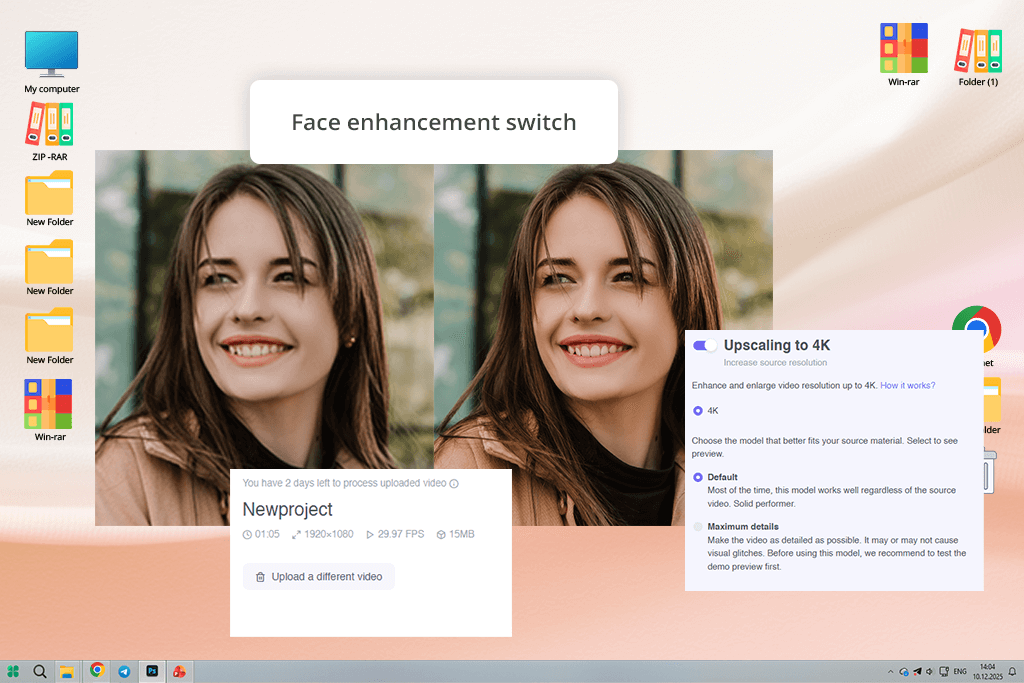Click the You have 2 days left notice
This screenshot has width=1024, height=683.
[344, 483]
